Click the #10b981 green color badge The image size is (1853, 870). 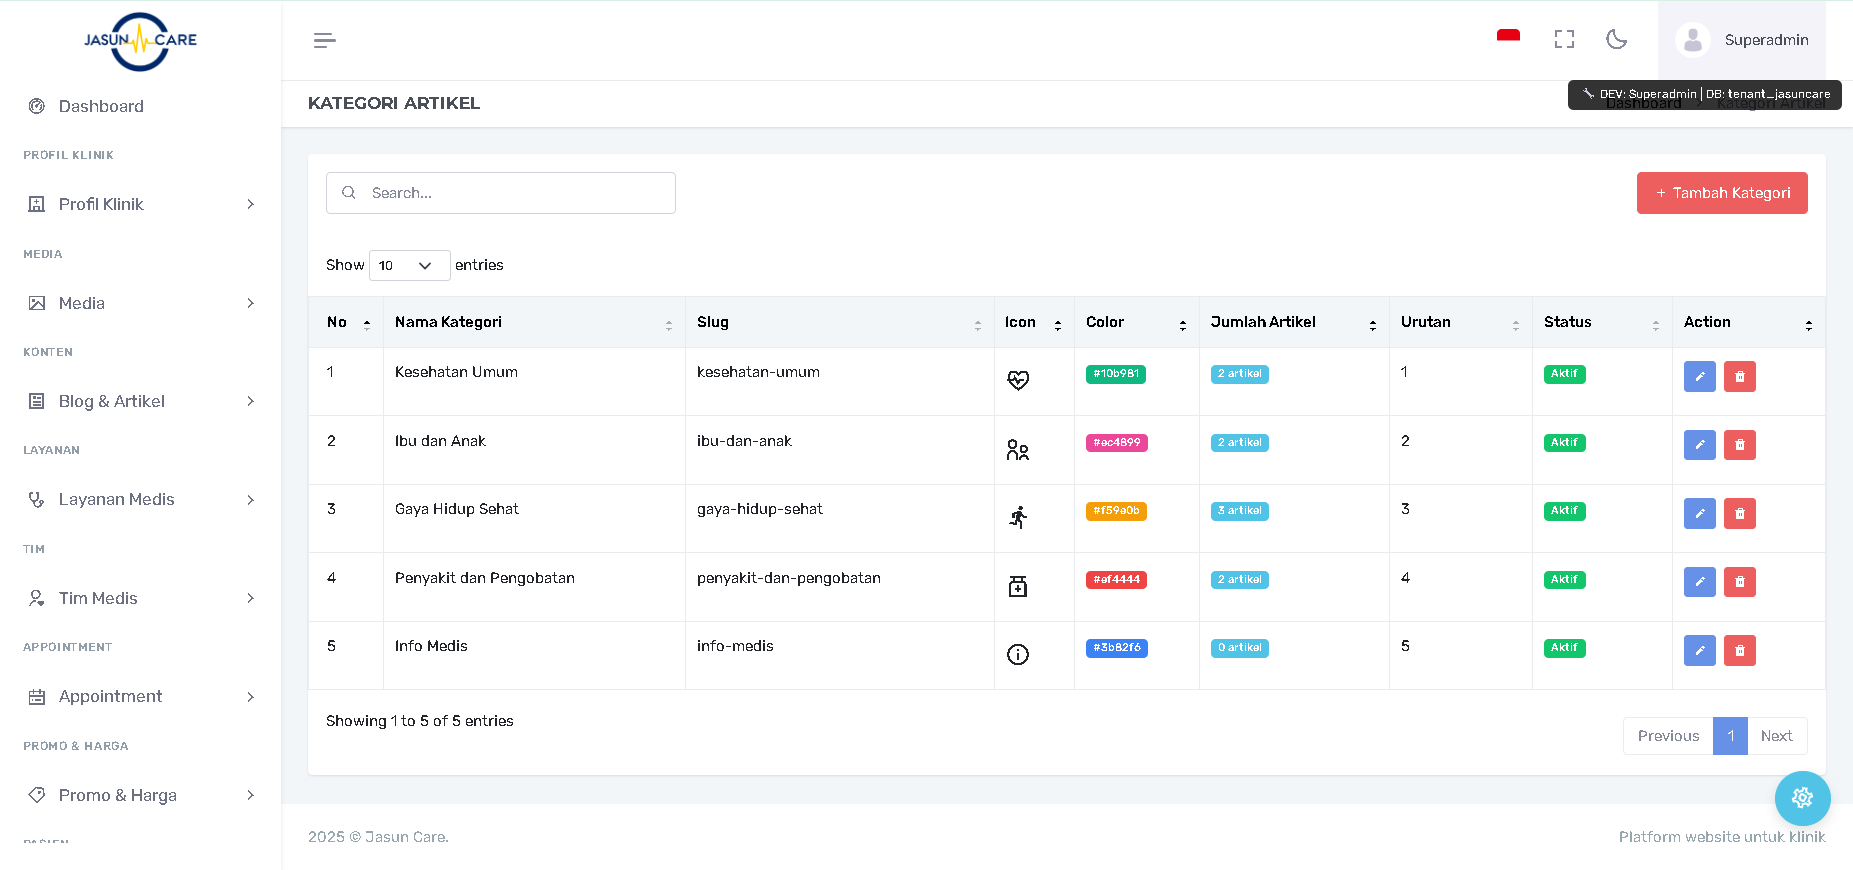[1115, 374]
